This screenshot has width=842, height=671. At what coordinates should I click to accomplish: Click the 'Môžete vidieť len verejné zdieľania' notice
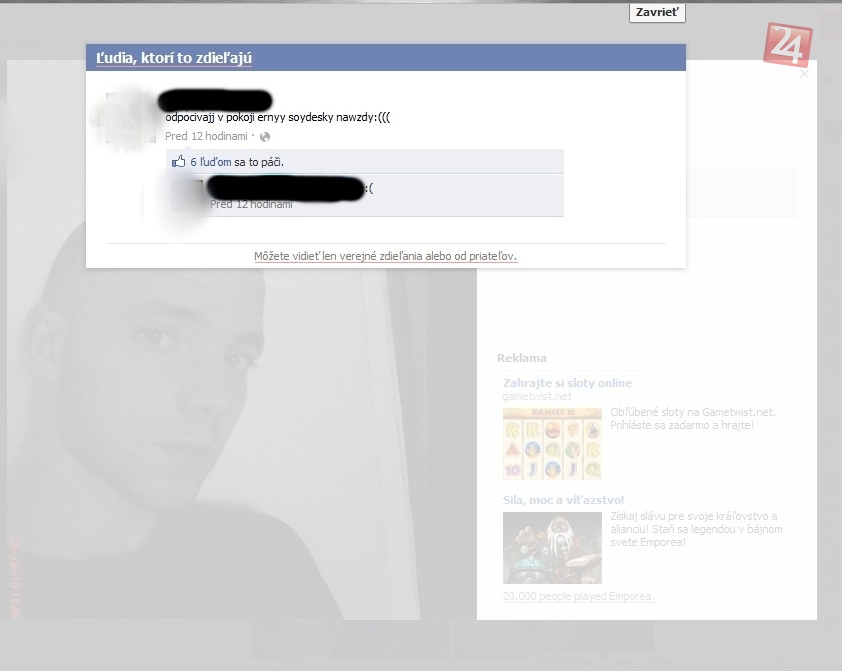pyautogui.click(x=385, y=256)
